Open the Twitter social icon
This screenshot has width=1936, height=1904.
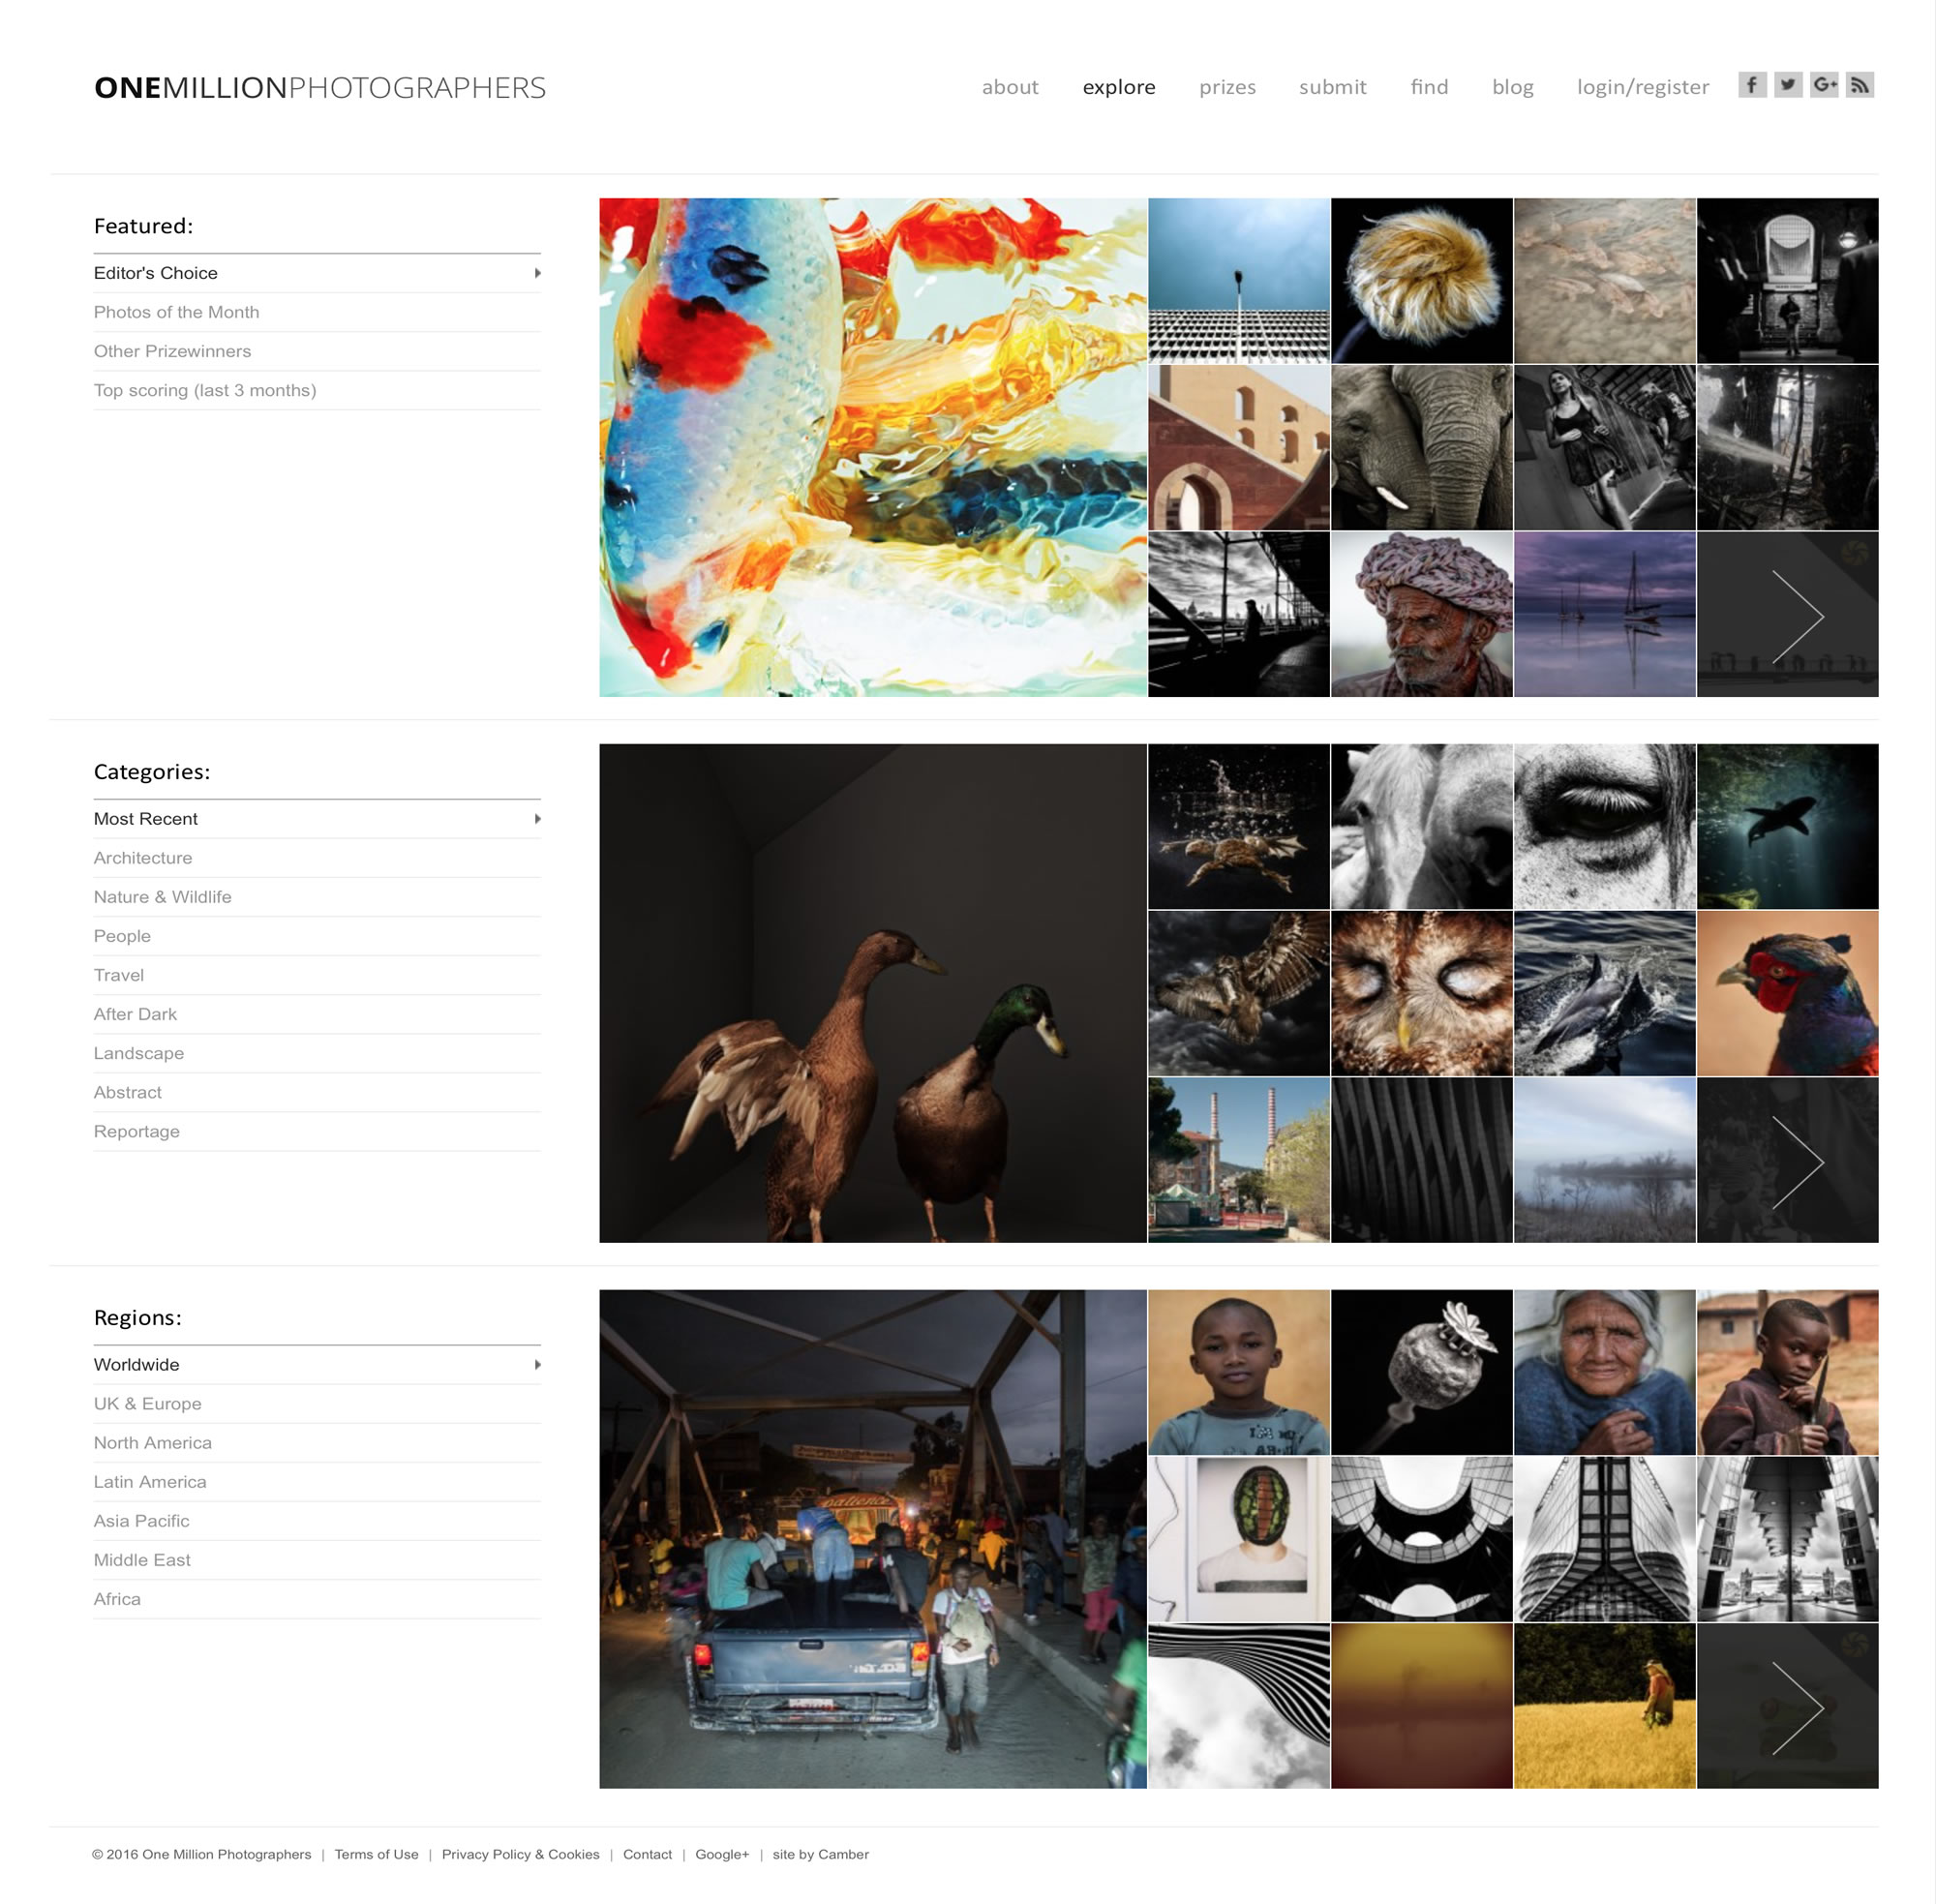[x=1788, y=85]
